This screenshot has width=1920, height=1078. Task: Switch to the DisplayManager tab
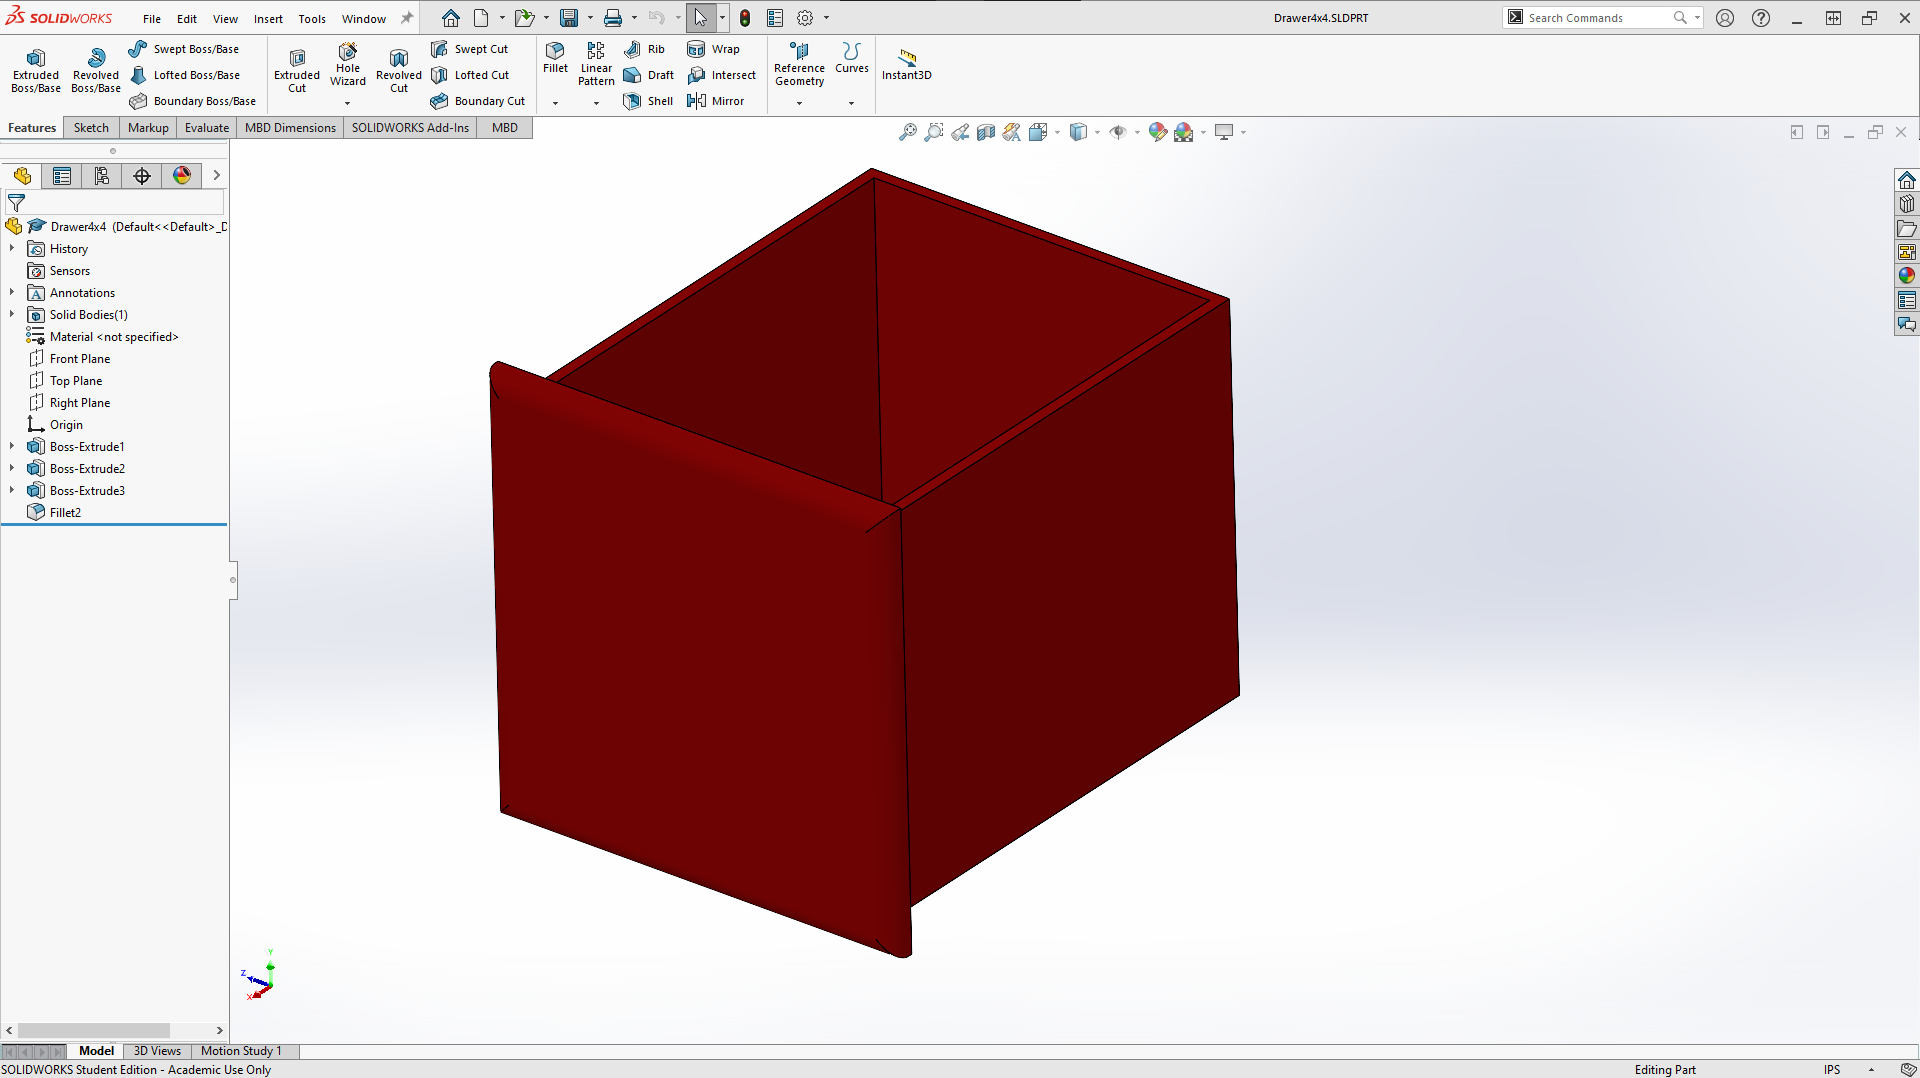click(x=181, y=175)
